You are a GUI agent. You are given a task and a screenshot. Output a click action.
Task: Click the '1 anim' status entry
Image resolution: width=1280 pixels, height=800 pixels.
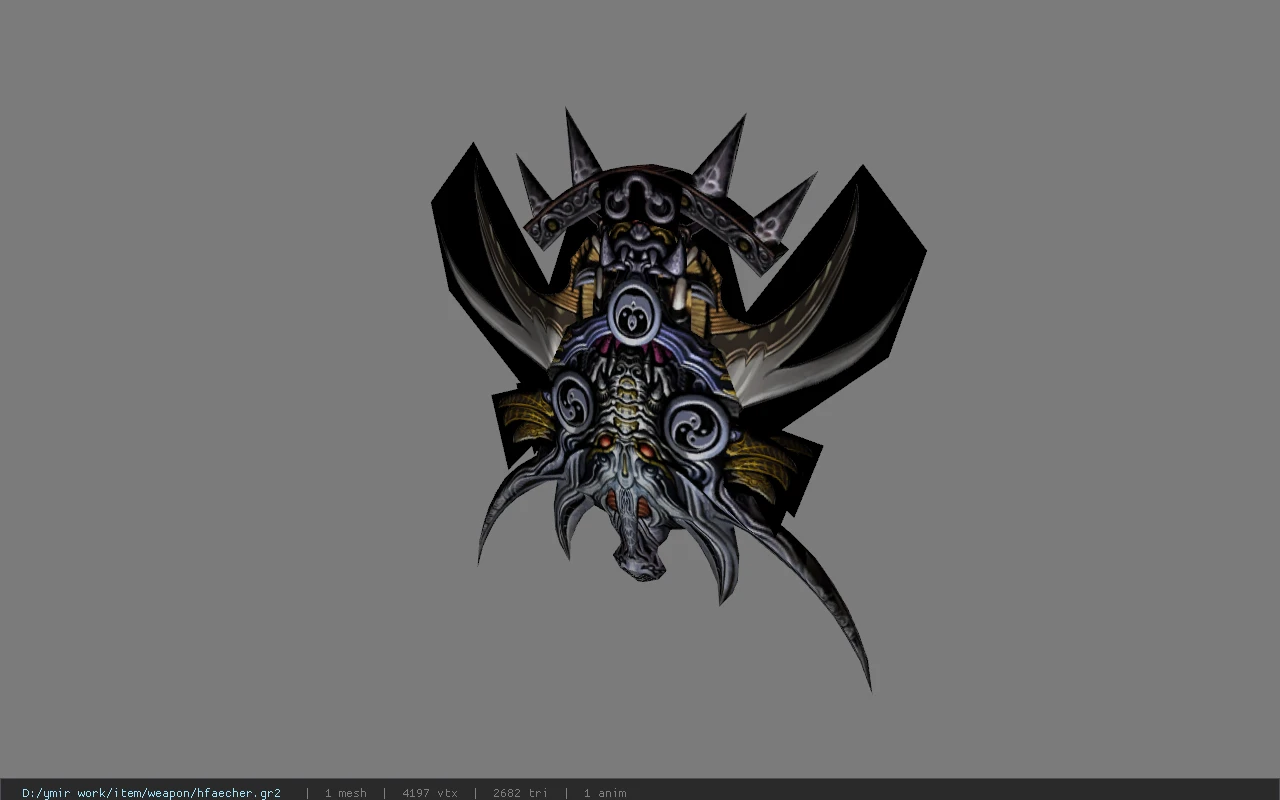pyautogui.click(x=605, y=793)
